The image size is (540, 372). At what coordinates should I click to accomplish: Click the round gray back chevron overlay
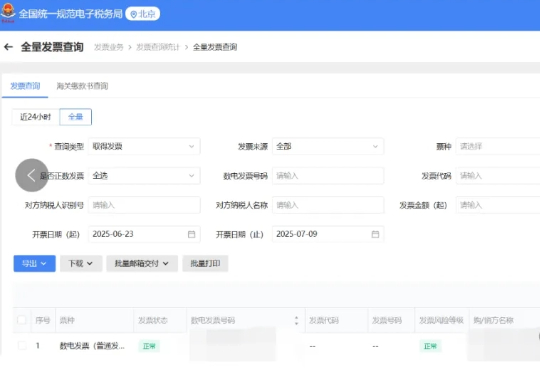32,175
